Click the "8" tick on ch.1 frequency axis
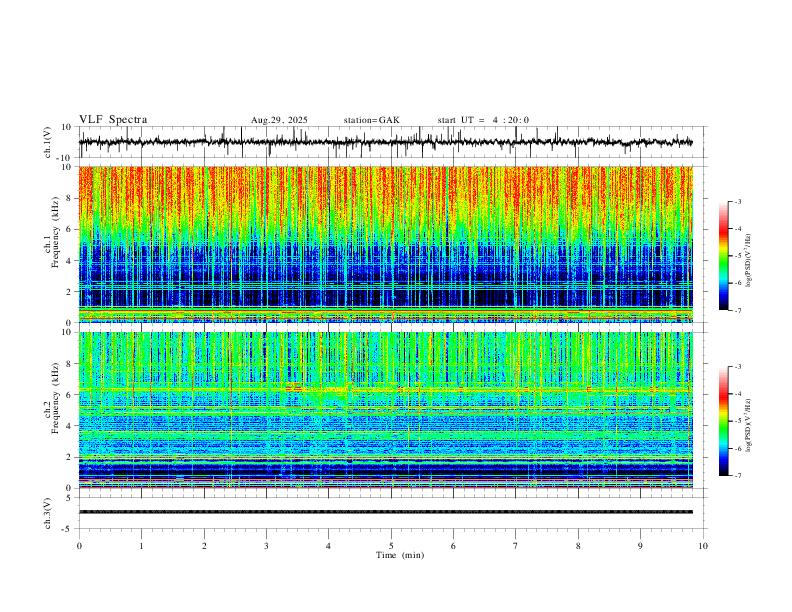The image size is (792, 612). 70,198
